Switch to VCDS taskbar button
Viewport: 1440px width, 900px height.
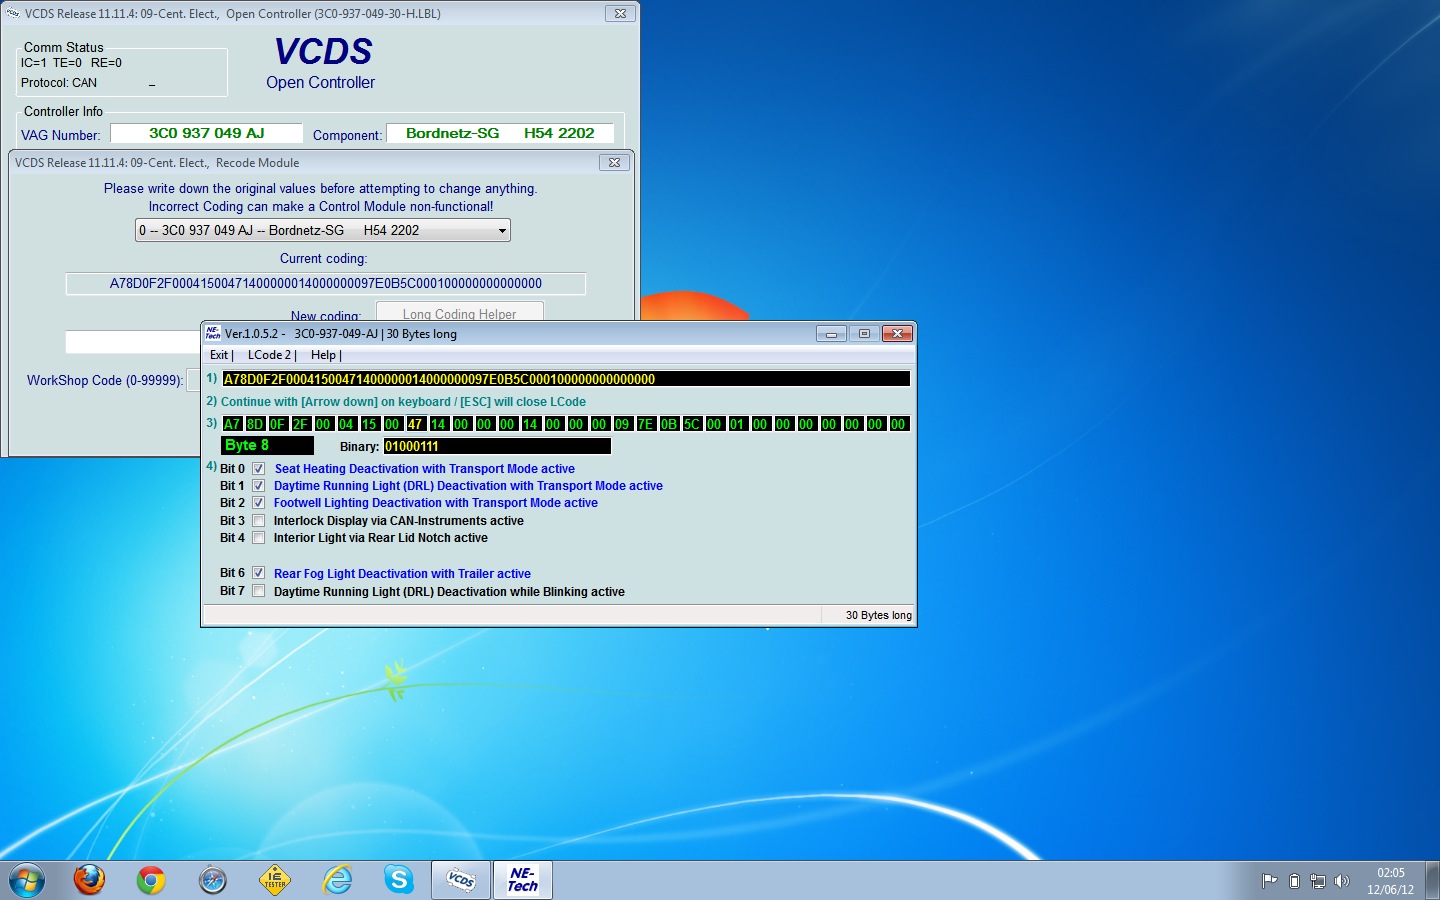[x=461, y=880]
